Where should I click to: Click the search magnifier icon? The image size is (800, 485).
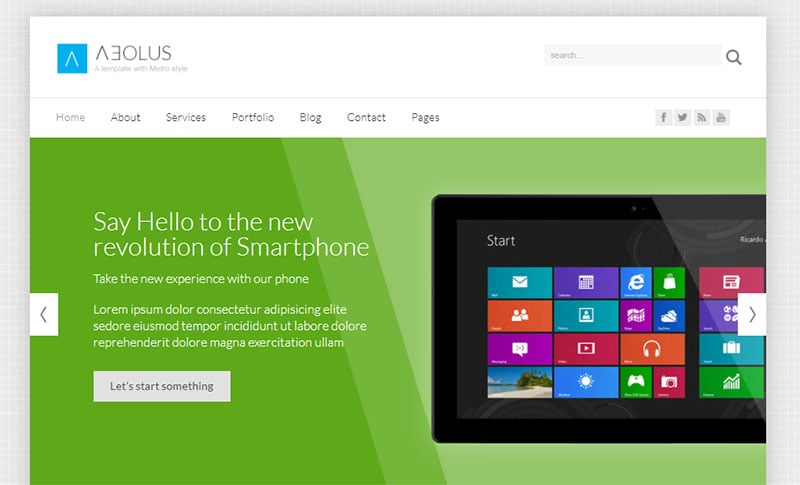tap(734, 57)
